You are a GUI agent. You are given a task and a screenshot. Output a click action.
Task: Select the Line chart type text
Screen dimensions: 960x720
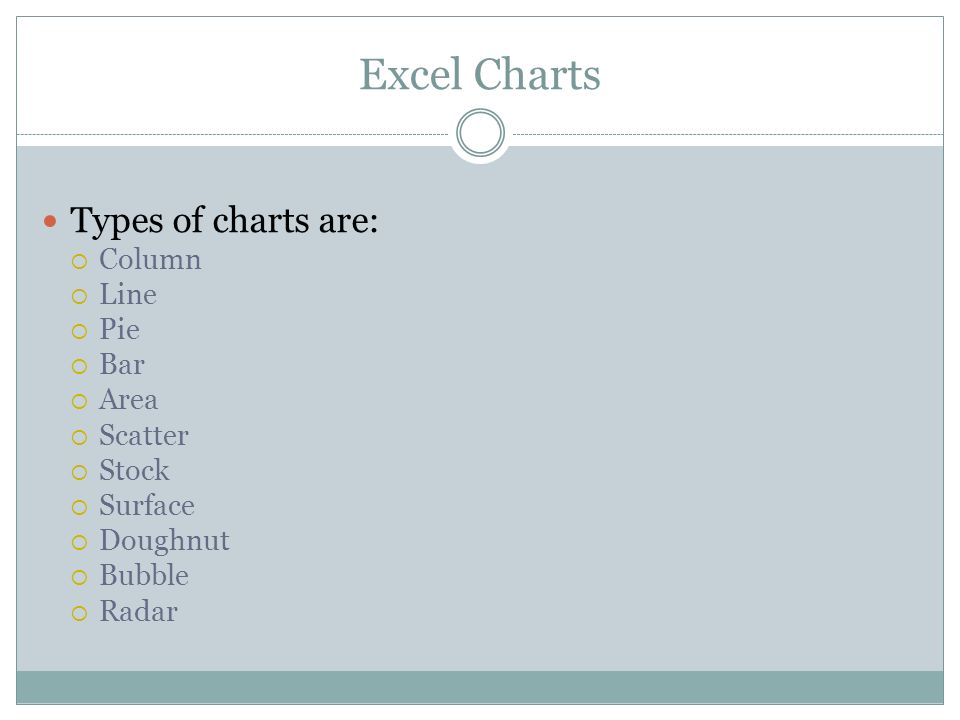coord(128,294)
